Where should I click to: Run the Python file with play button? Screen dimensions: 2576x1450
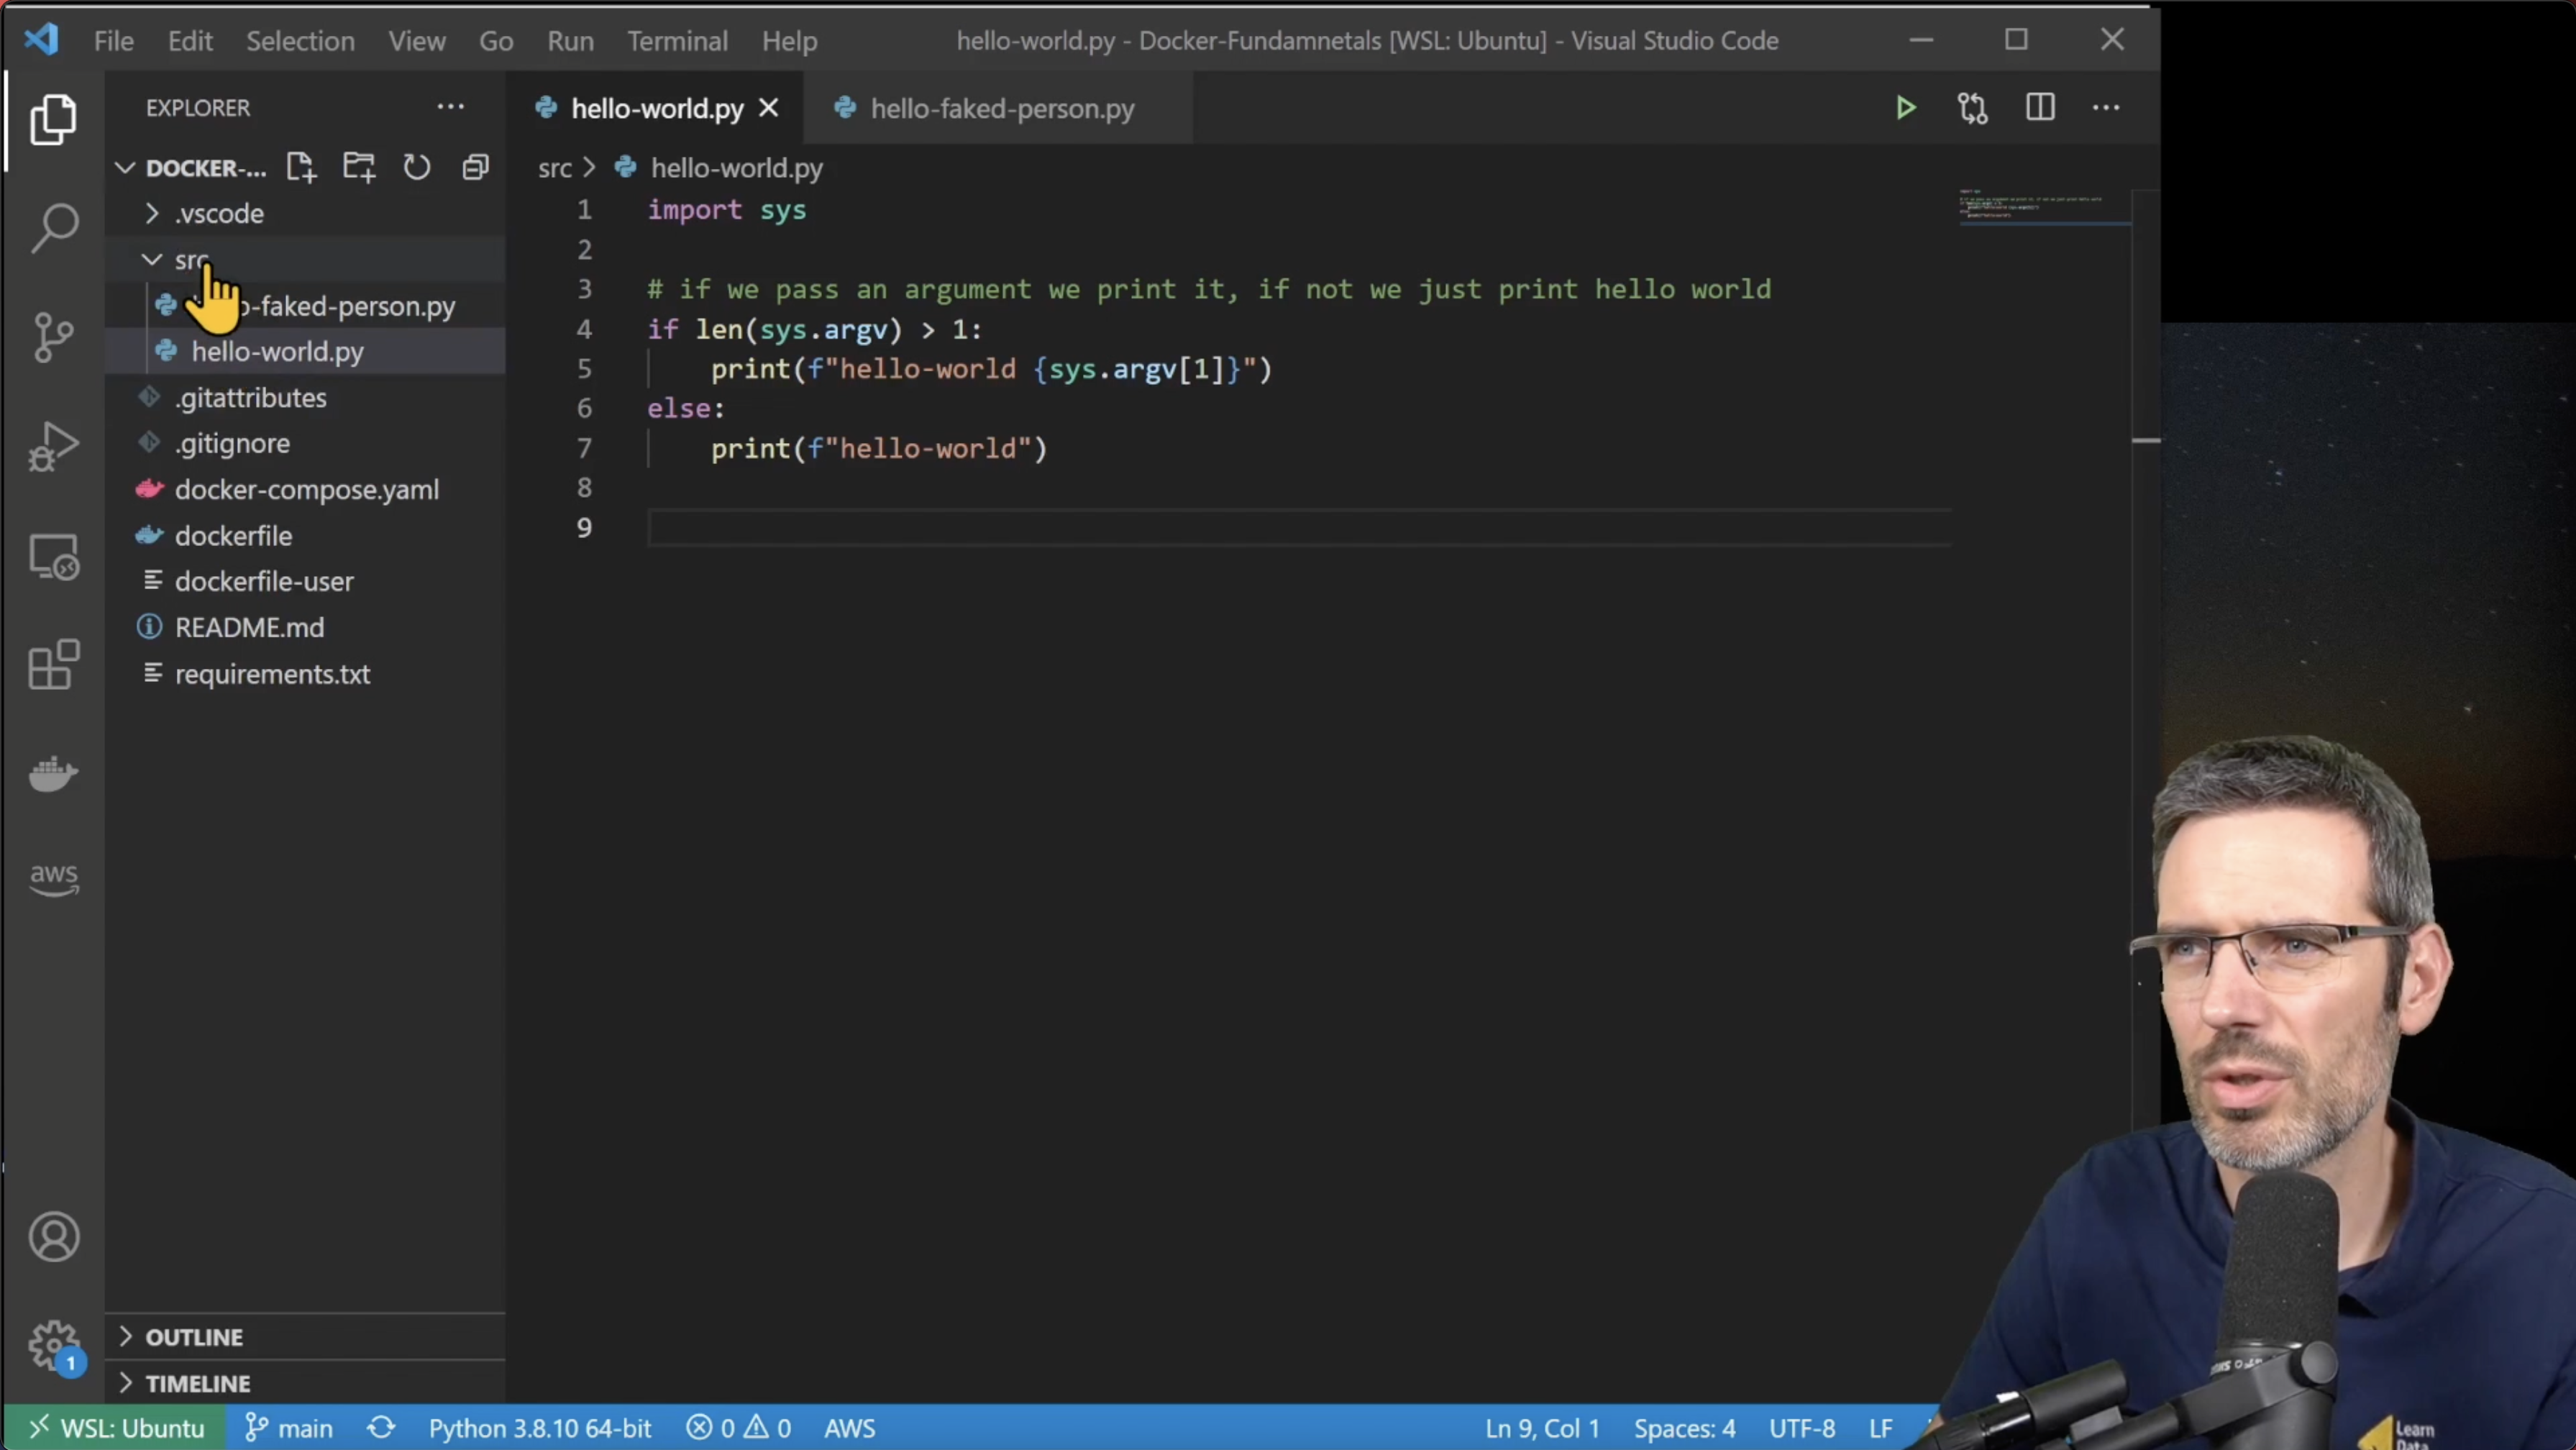point(1906,108)
